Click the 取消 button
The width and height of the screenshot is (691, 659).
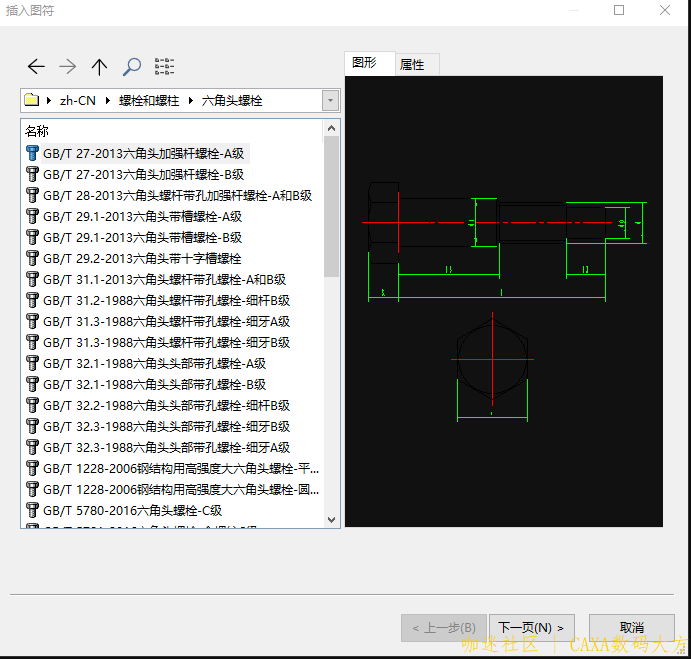point(631,628)
